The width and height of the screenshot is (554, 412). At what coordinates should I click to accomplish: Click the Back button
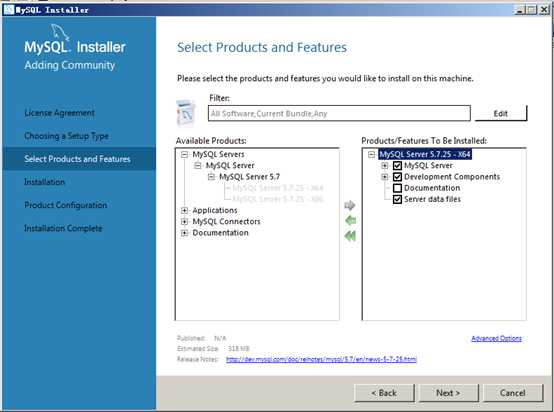pyautogui.click(x=384, y=393)
